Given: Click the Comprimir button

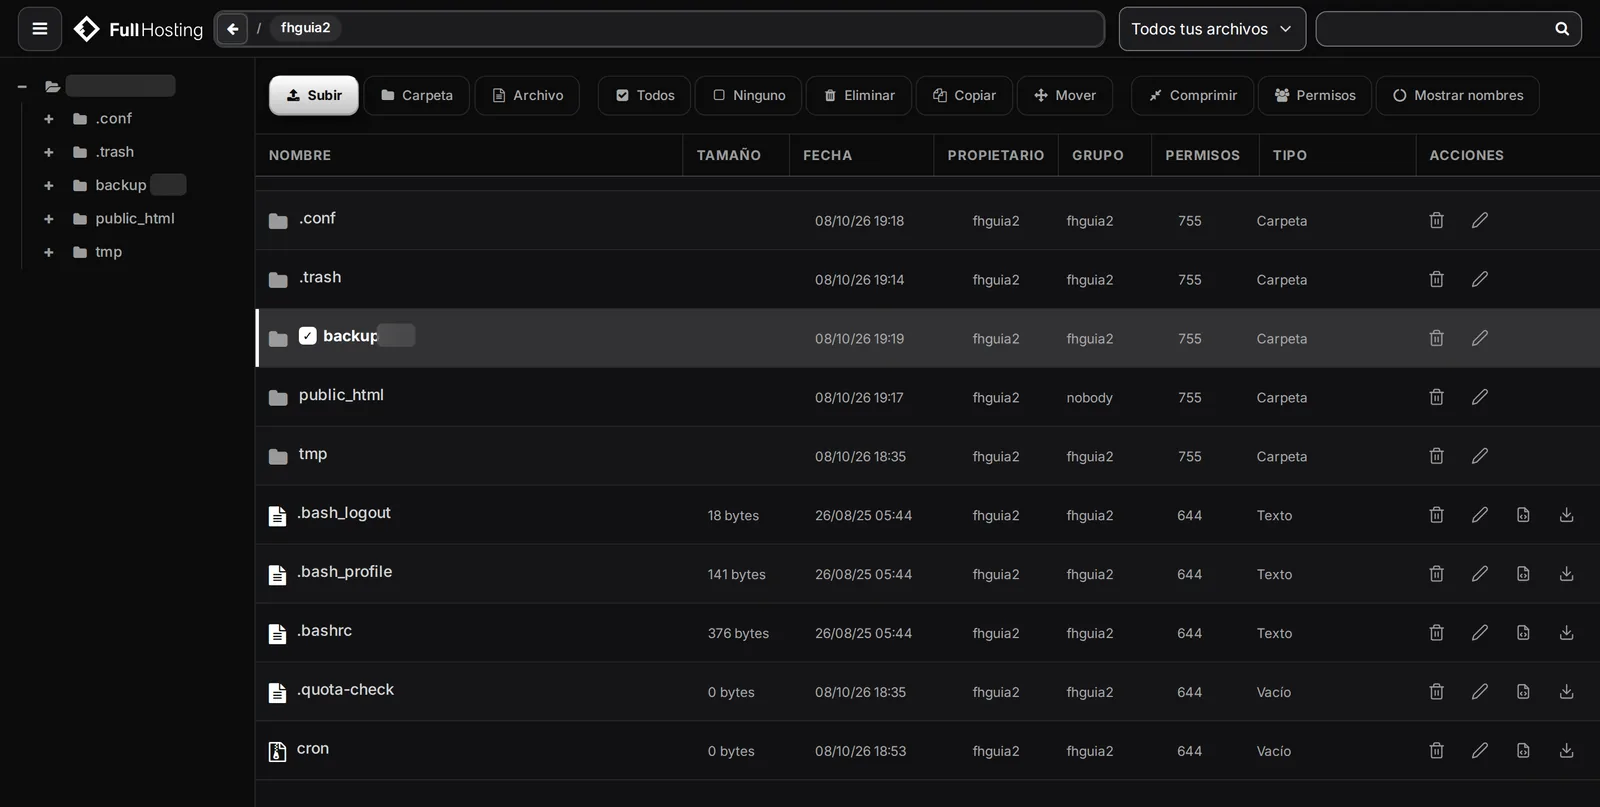Looking at the screenshot, I should (x=1192, y=96).
